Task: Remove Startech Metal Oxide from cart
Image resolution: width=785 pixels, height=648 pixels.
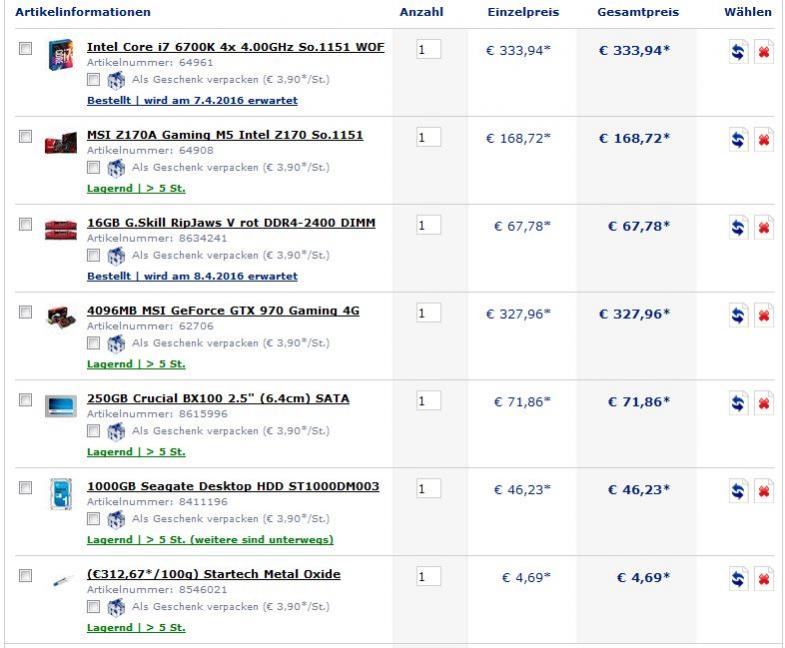Action: click(763, 579)
